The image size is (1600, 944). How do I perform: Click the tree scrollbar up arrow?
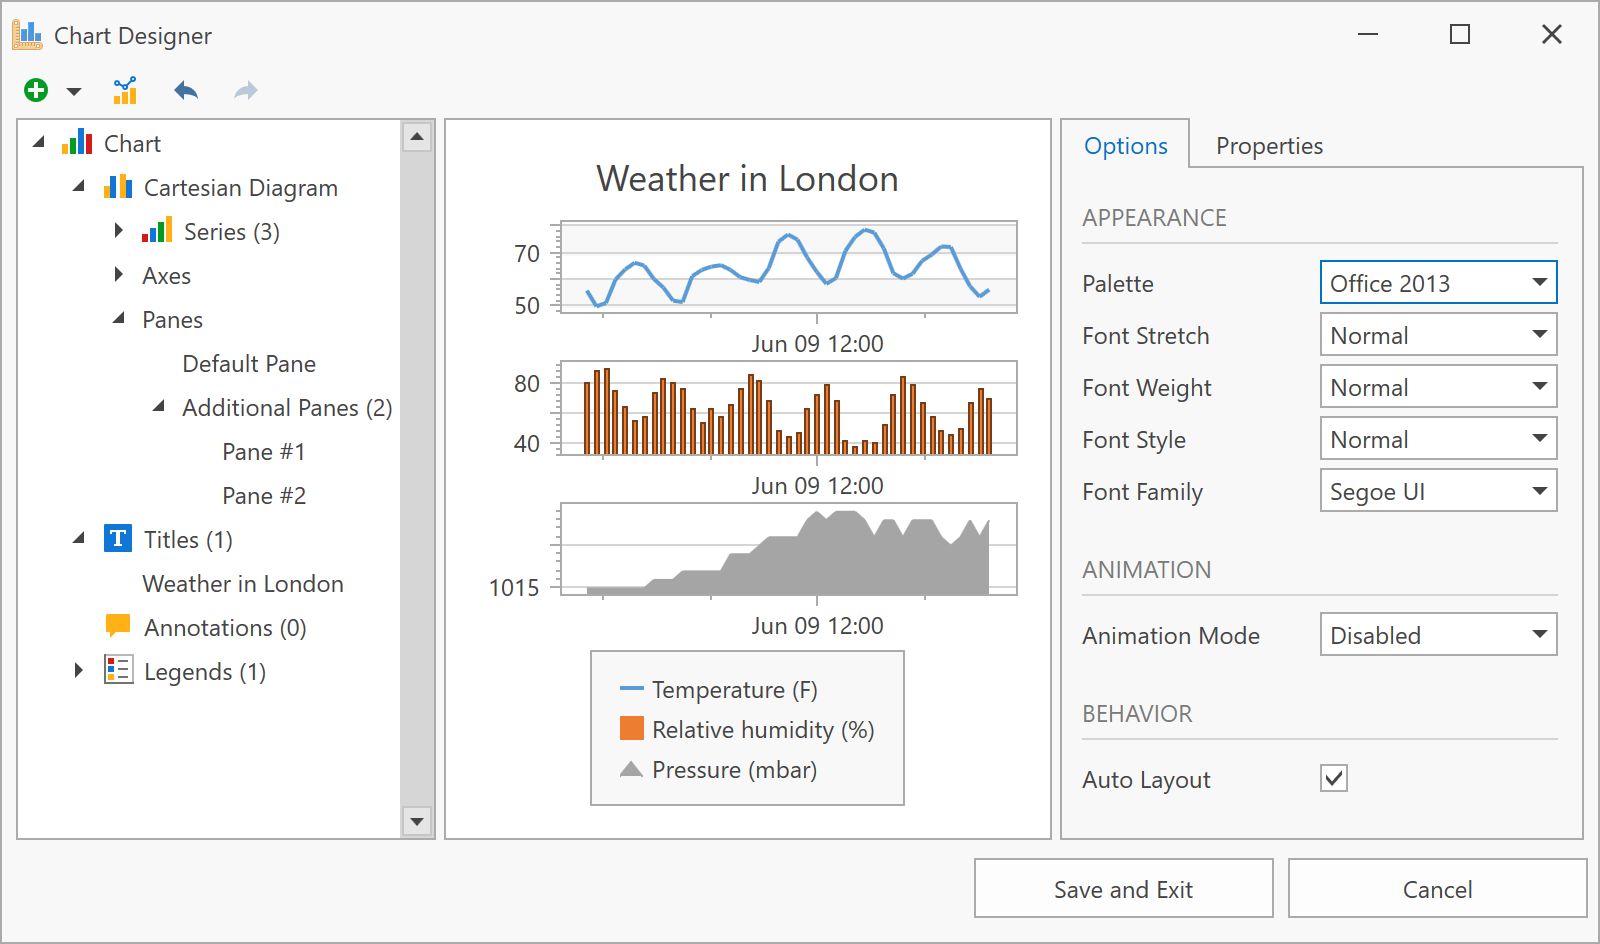coord(417,136)
